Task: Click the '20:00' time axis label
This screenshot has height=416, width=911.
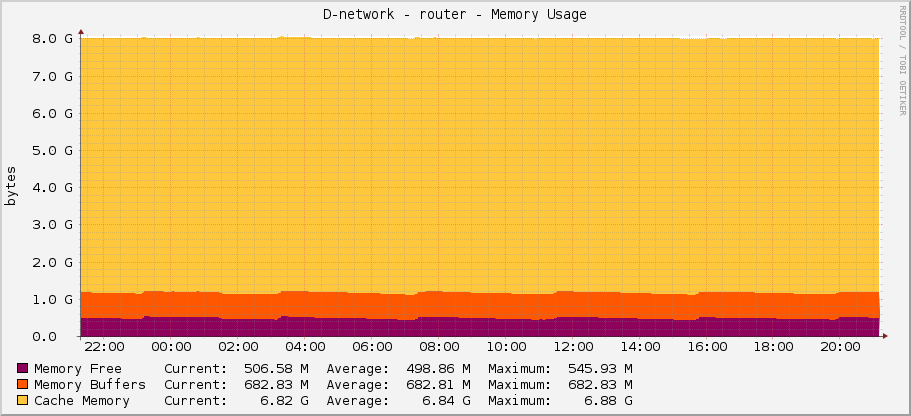Action: [840, 347]
